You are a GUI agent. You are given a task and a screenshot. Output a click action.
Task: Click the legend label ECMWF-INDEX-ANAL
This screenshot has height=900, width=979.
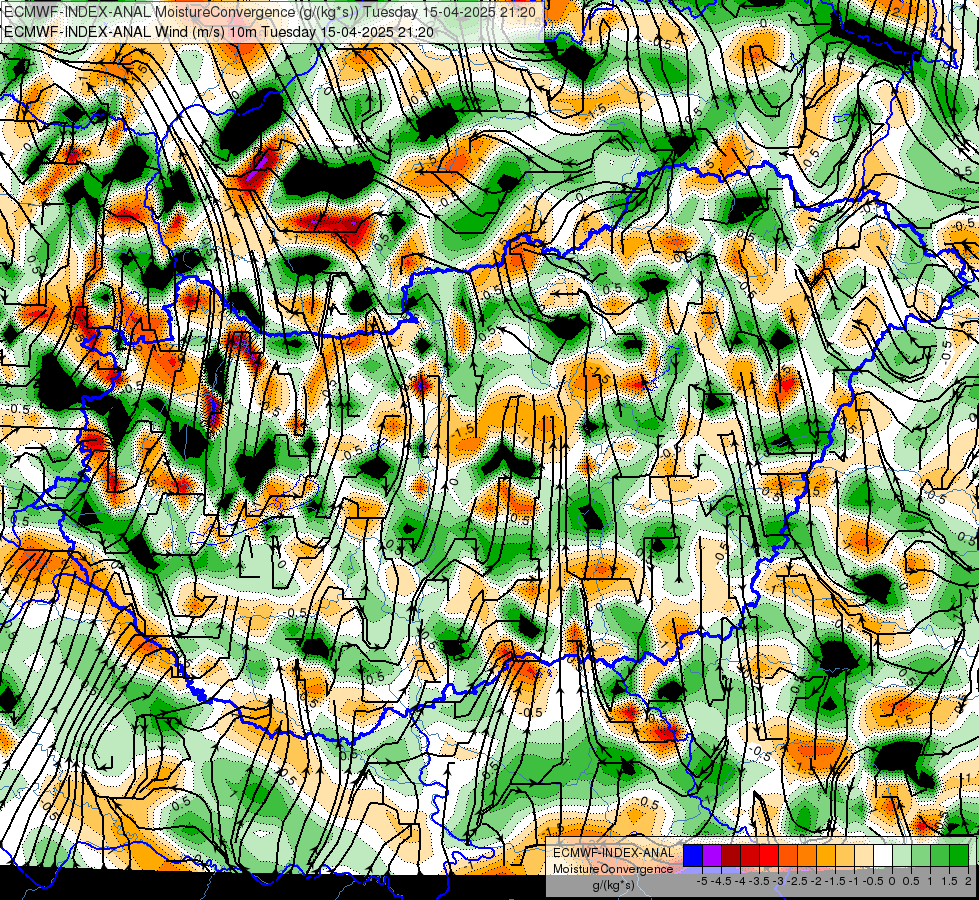pos(613,853)
